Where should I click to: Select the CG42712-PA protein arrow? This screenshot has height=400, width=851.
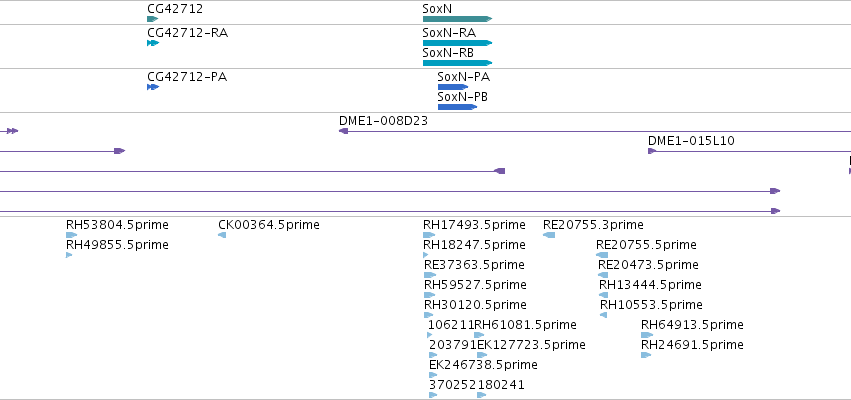point(153,87)
